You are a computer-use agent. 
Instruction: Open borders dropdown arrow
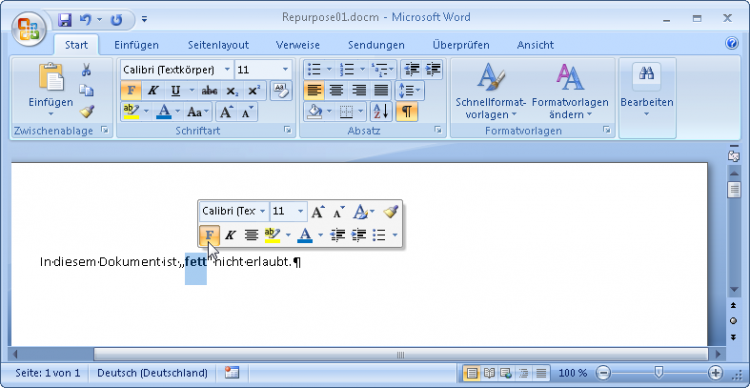361,112
